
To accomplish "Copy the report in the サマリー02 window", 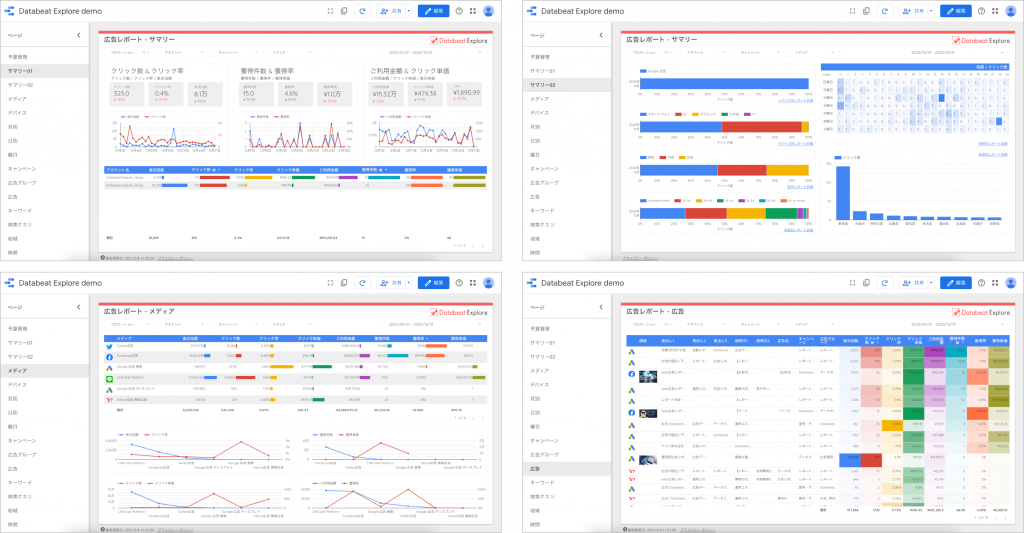I will 867,11.
